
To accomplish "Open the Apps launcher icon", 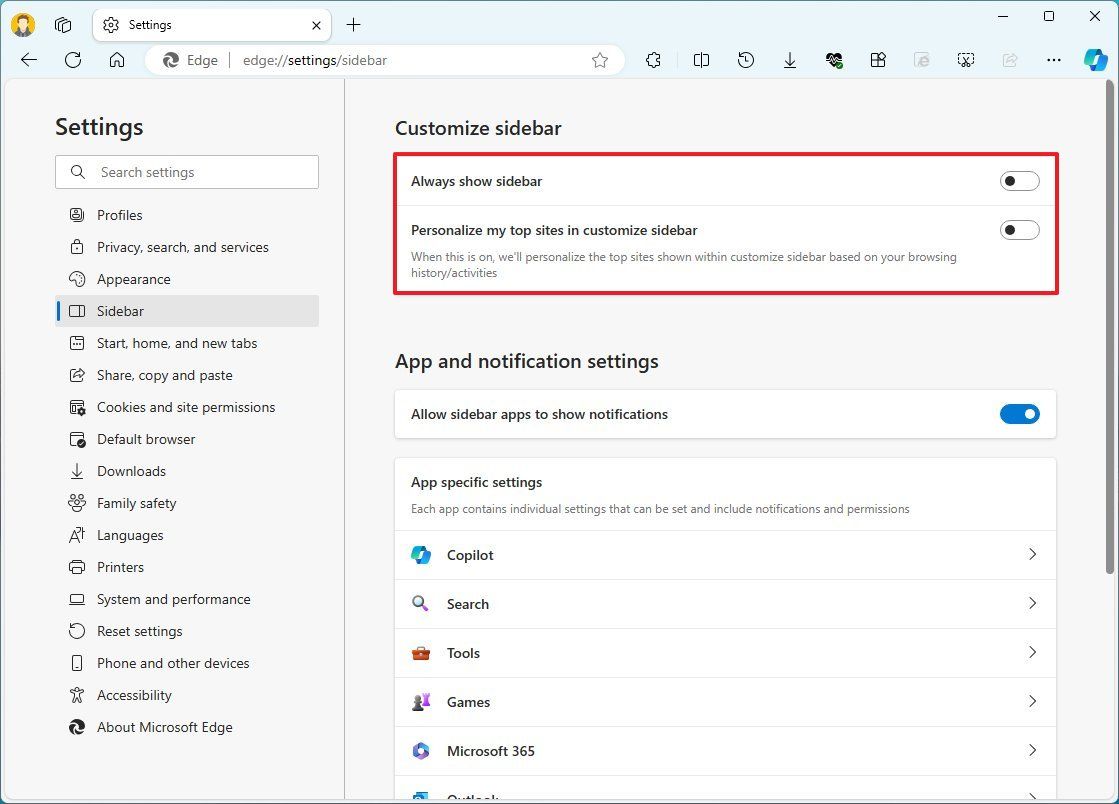I will (878, 60).
